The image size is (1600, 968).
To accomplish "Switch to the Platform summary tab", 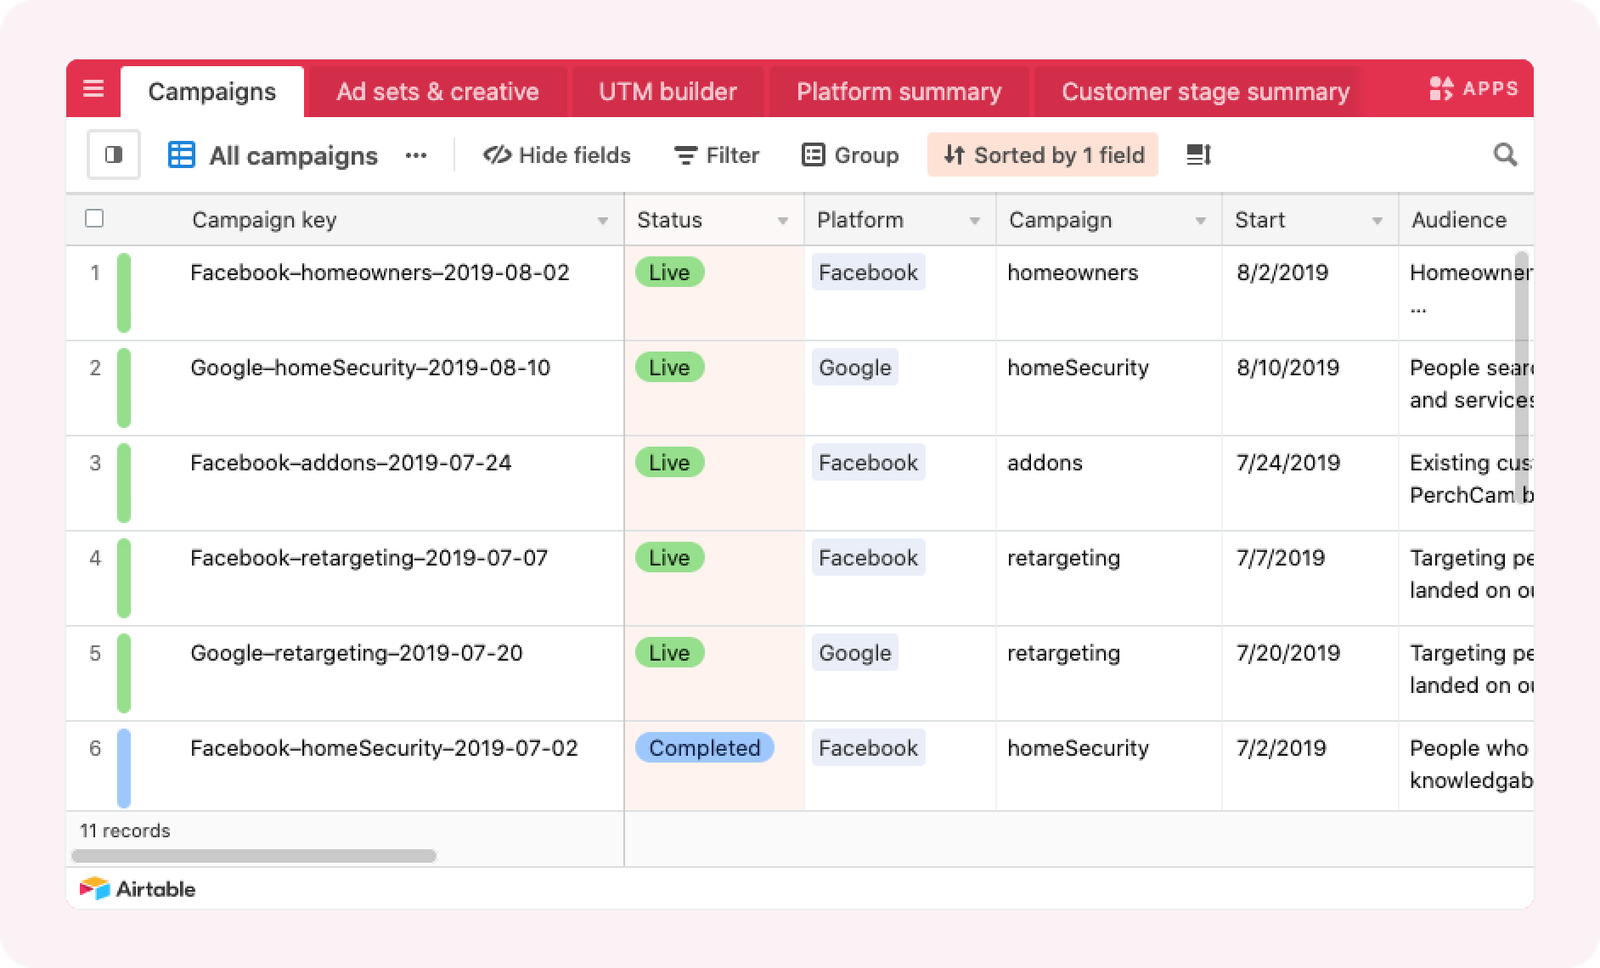I will (x=899, y=92).
